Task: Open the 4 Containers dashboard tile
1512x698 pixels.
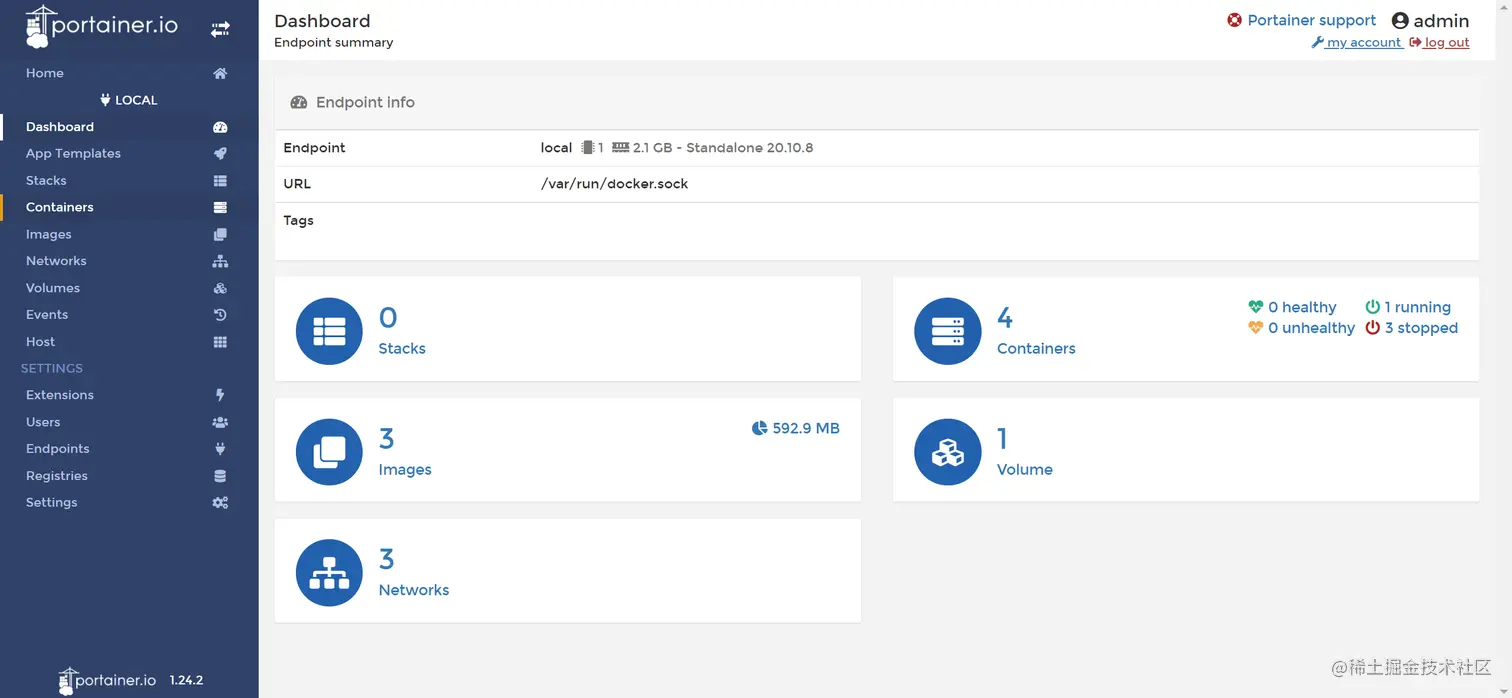Action: (1185, 329)
